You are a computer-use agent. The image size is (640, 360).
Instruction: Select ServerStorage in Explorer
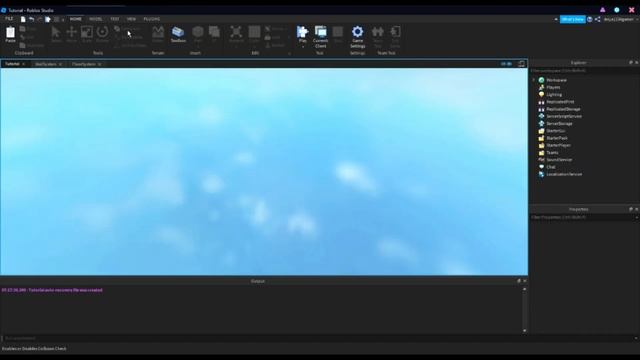(559, 123)
